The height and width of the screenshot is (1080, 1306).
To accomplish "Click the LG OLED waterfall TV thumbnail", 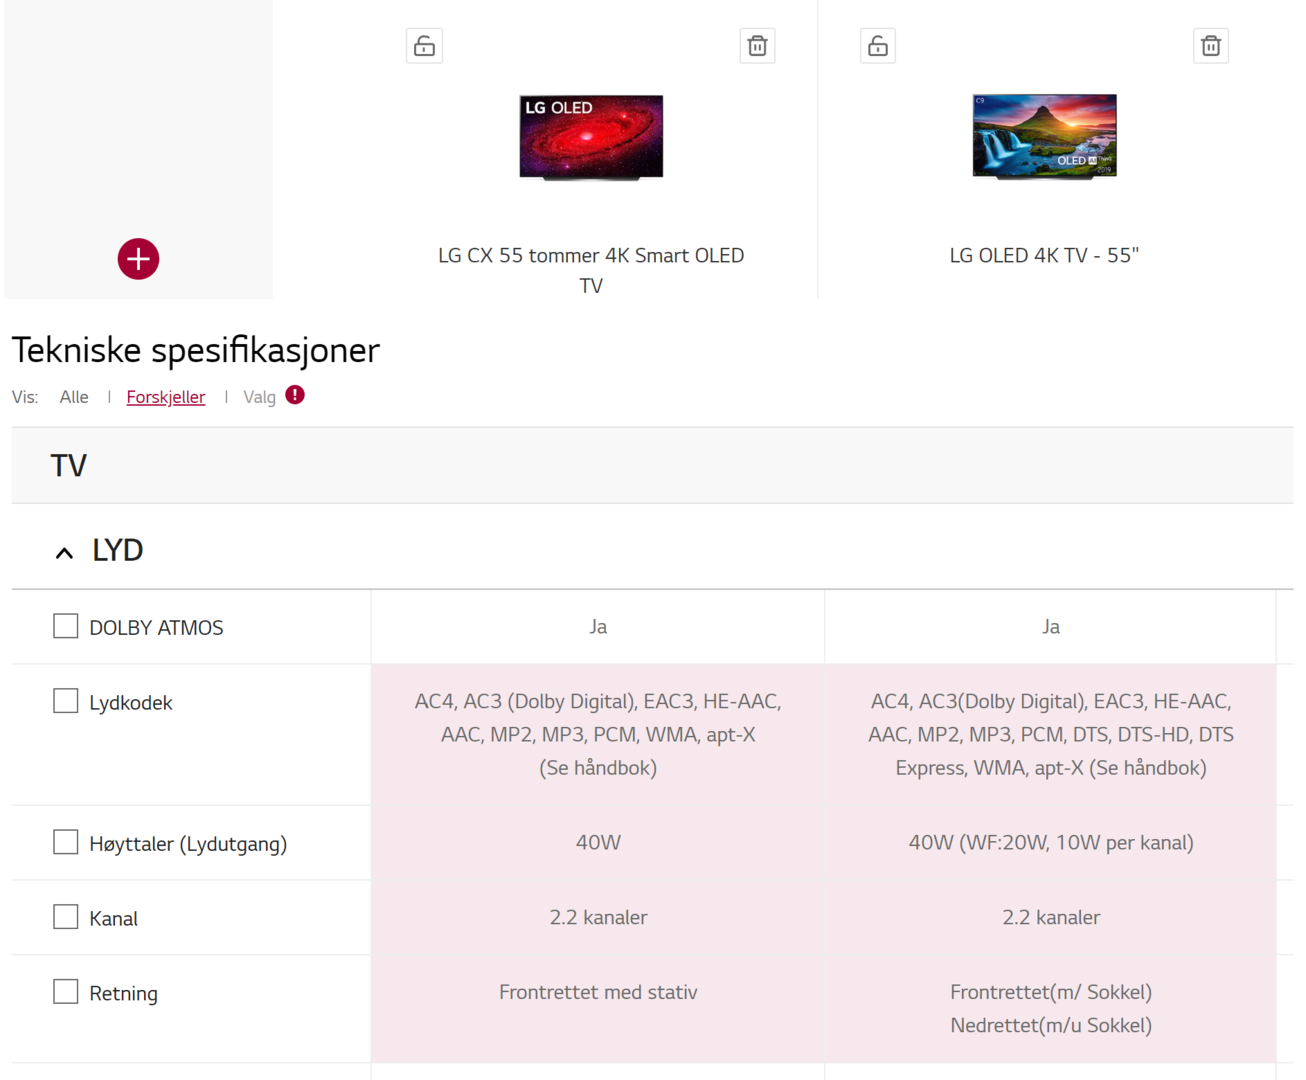I will pos(1044,136).
